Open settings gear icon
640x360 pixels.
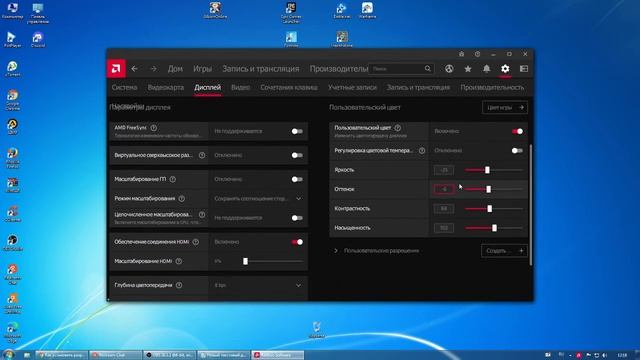505,69
